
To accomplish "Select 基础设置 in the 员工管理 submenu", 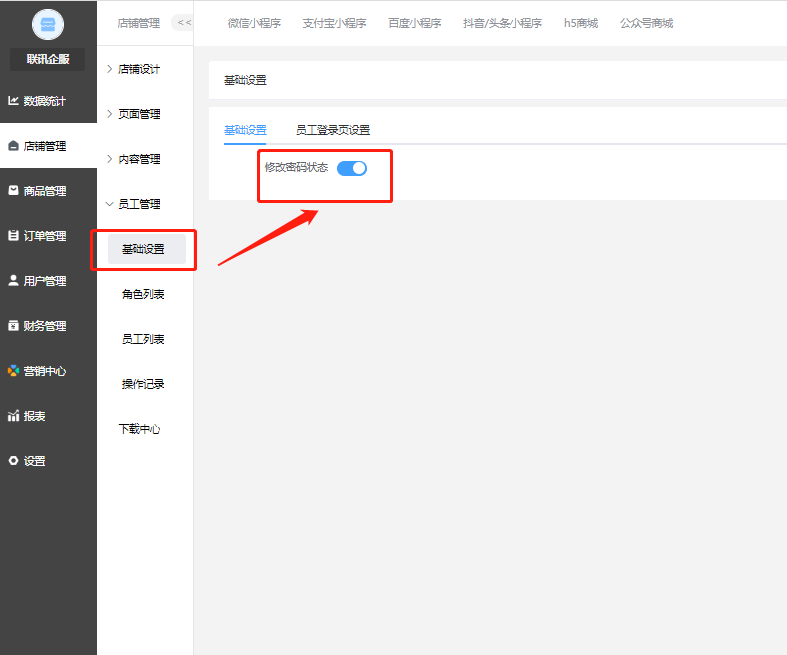I will click(x=147, y=249).
